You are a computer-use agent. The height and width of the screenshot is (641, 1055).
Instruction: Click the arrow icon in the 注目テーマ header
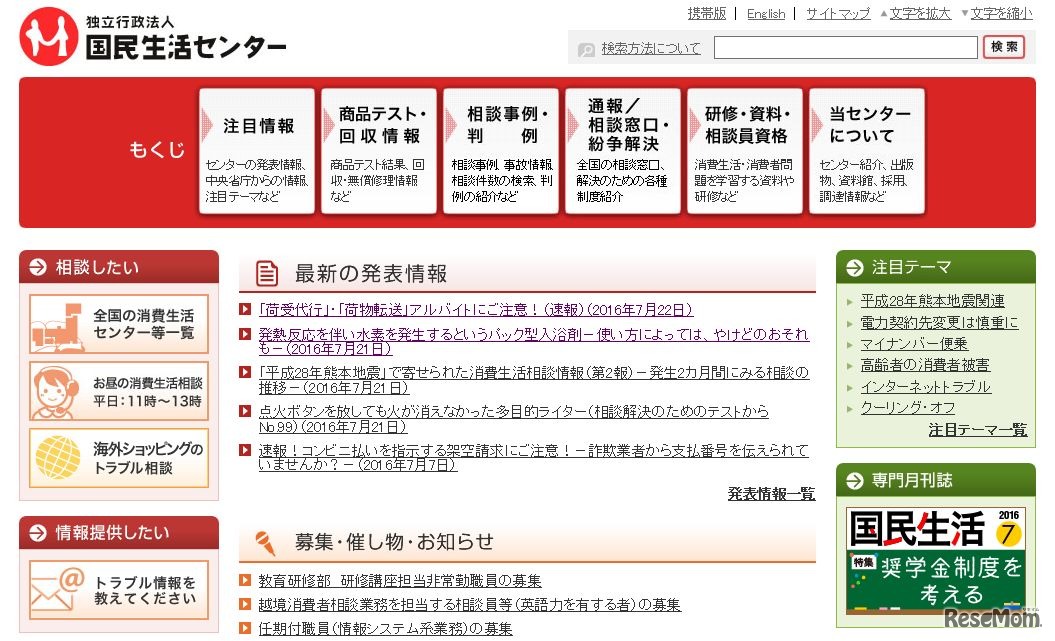click(853, 267)
